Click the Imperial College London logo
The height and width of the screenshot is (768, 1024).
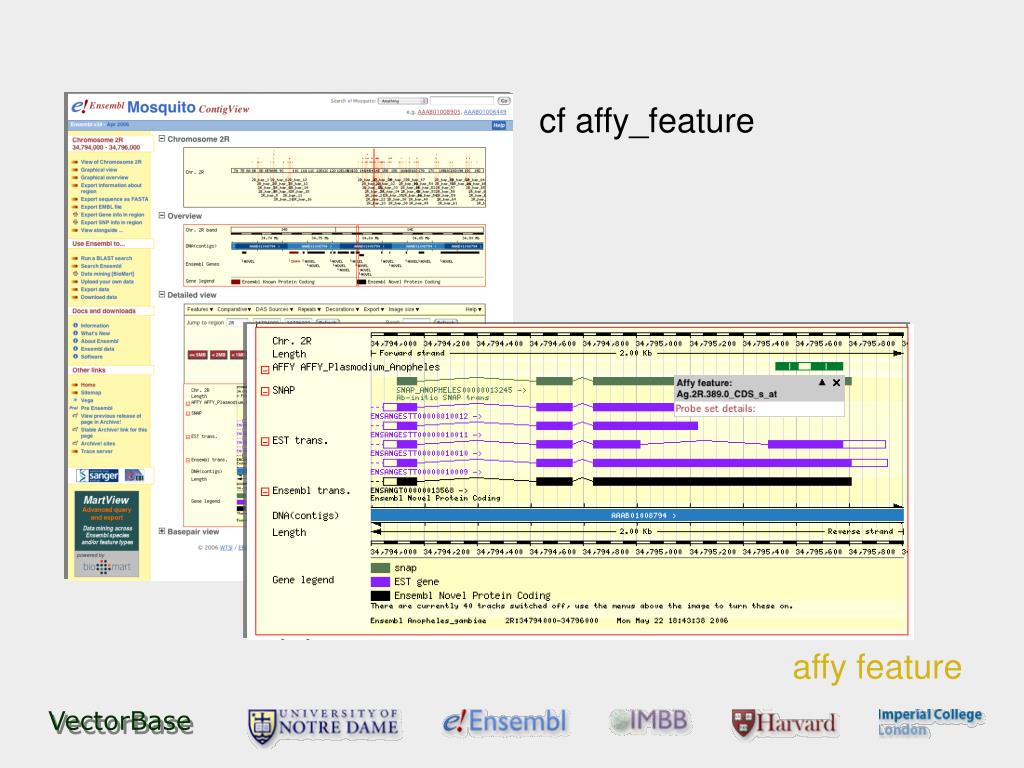(x=930, y=722)
